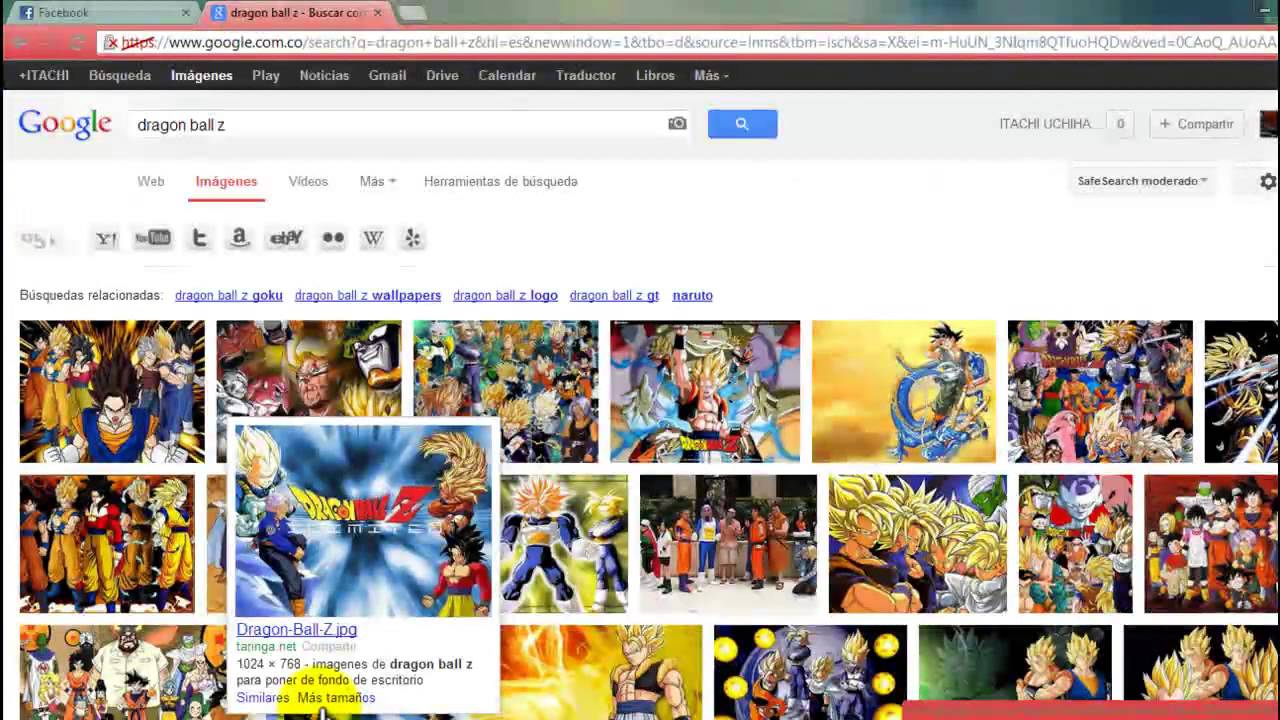This screenshot has height=720, width=1280.
Task: Click the Compartir share button
Action: 1196,124
